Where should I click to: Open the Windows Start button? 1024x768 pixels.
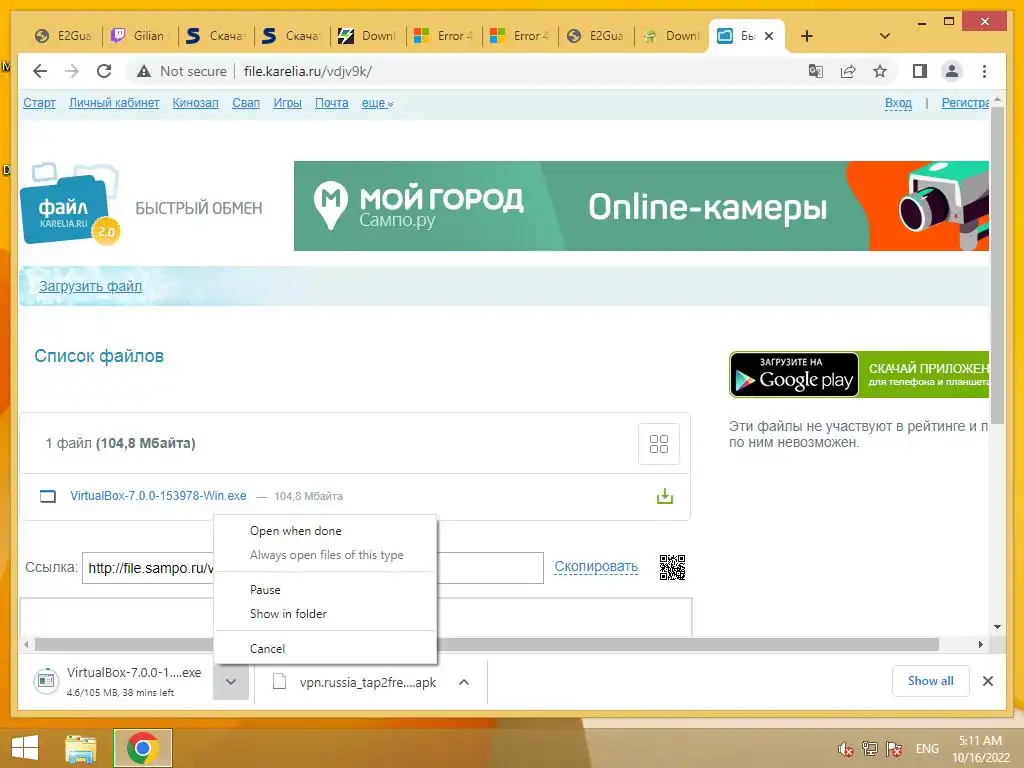(x=25, y=747)
